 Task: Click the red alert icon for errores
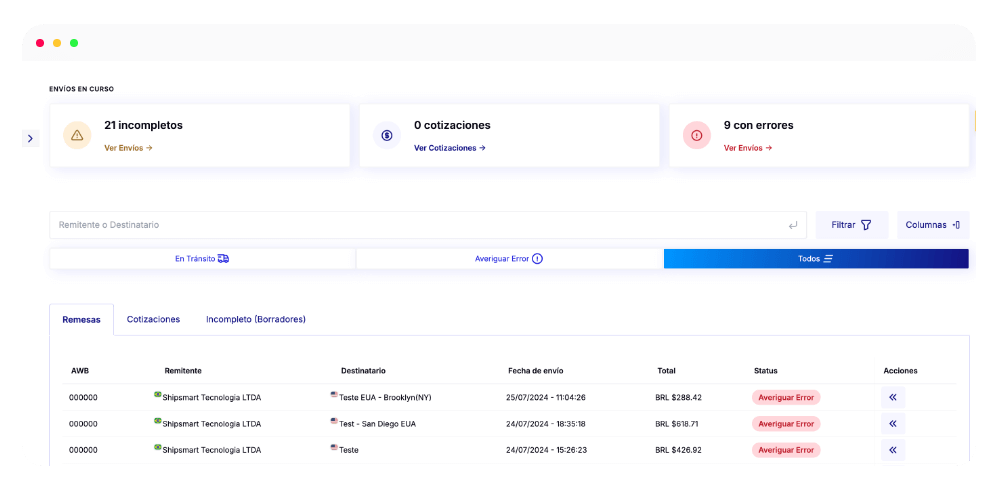[697, 136]
